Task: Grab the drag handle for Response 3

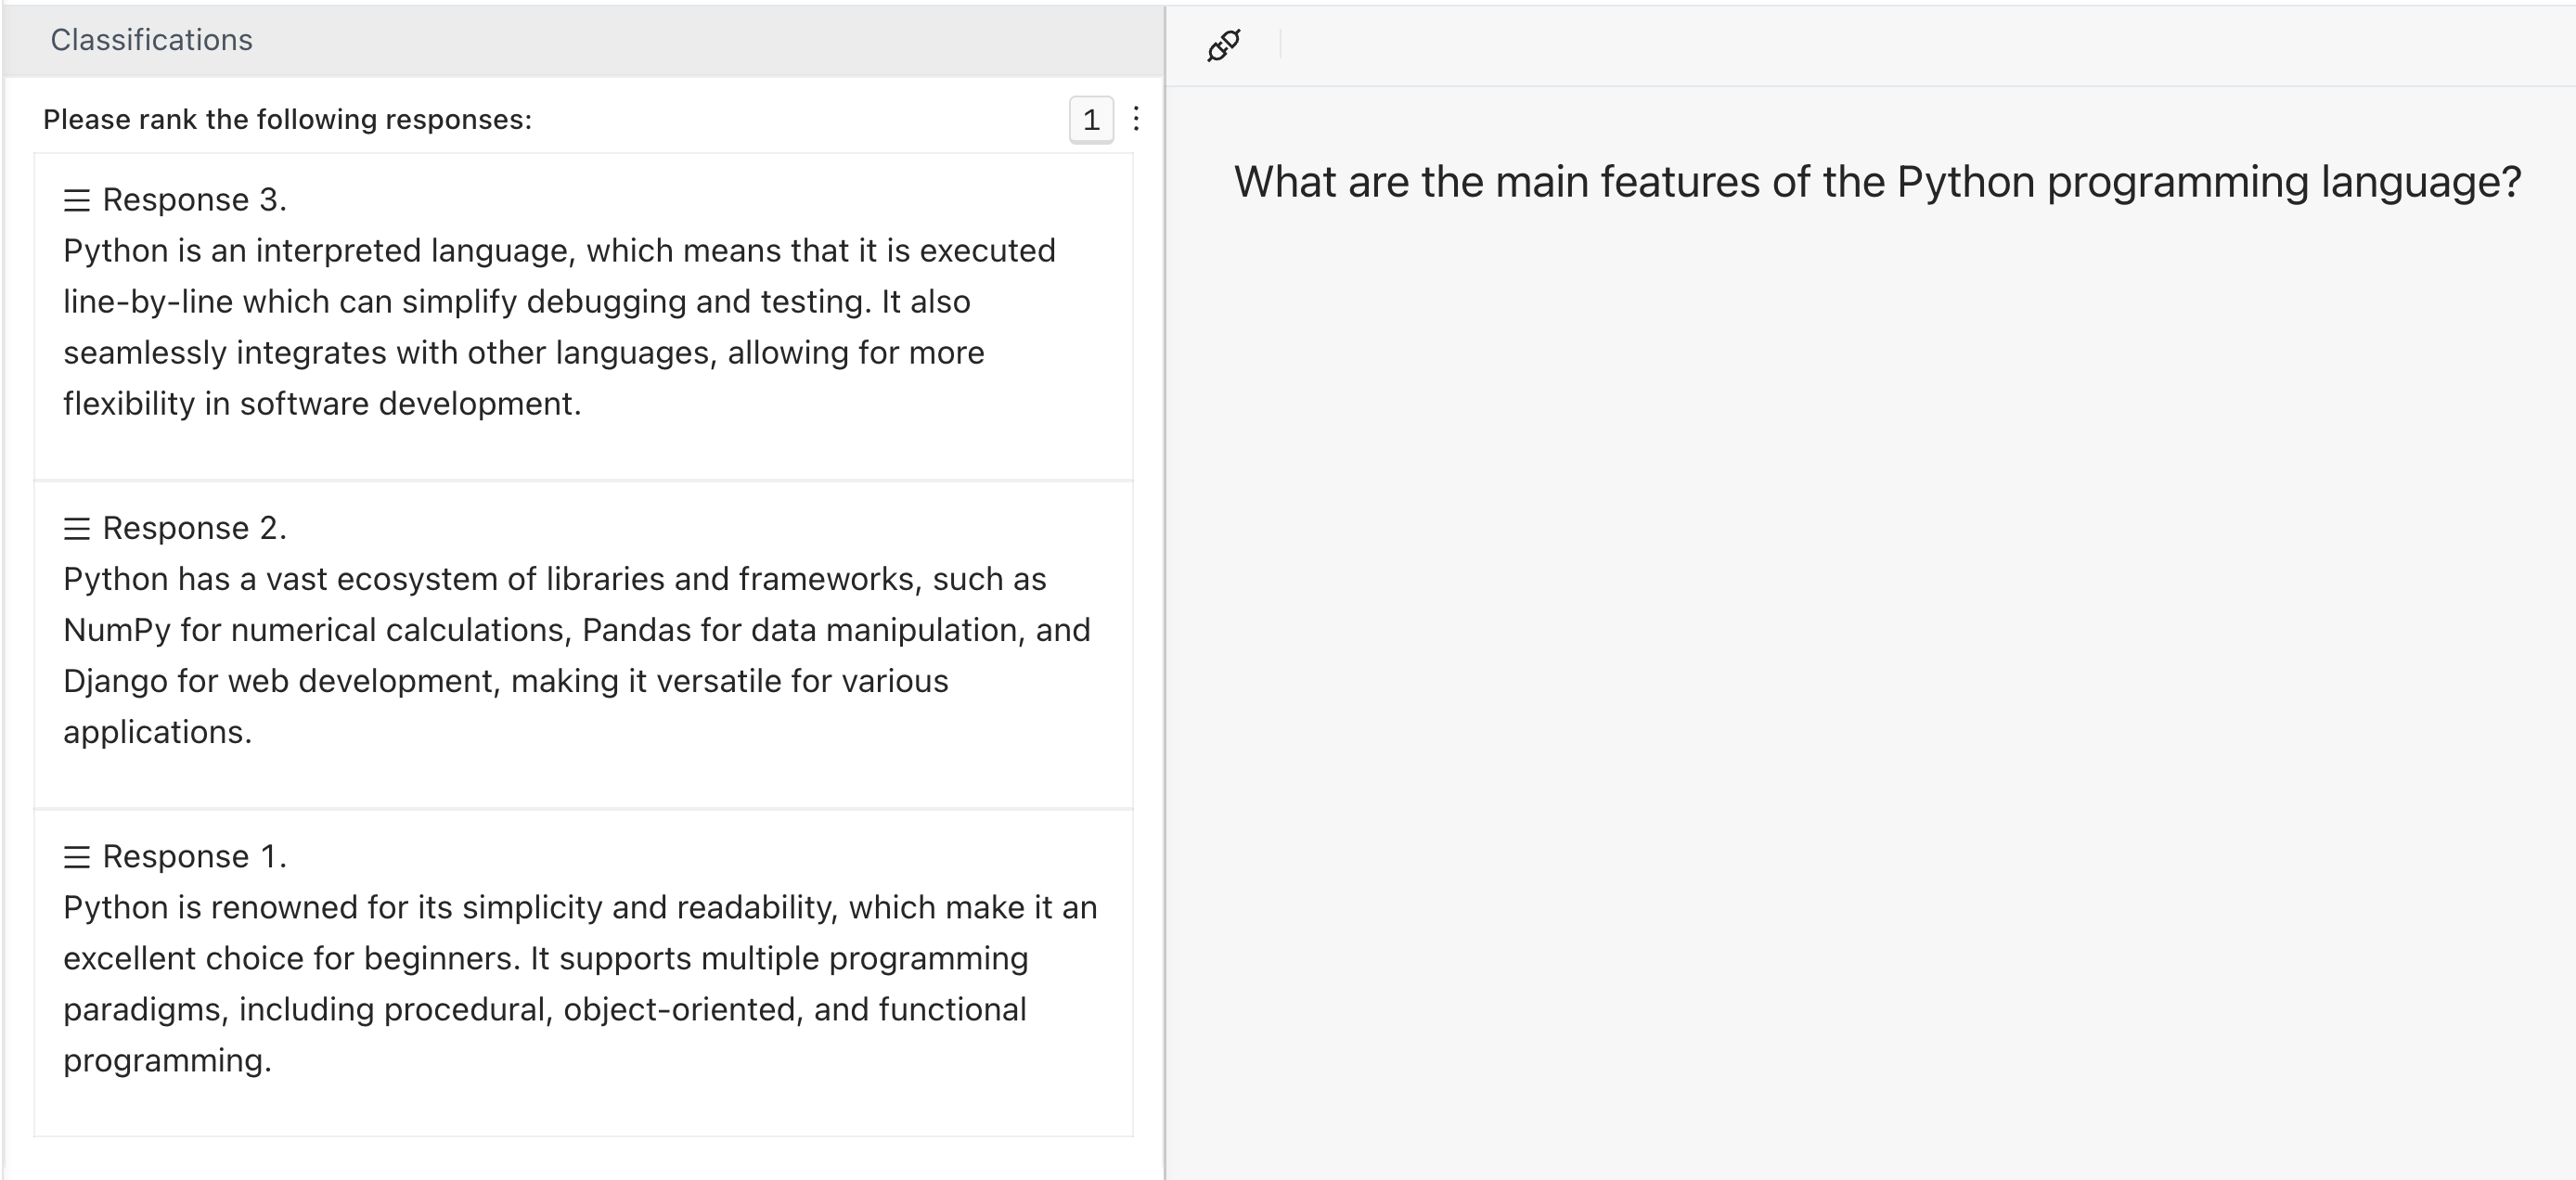Action: [x=77, y=201]
